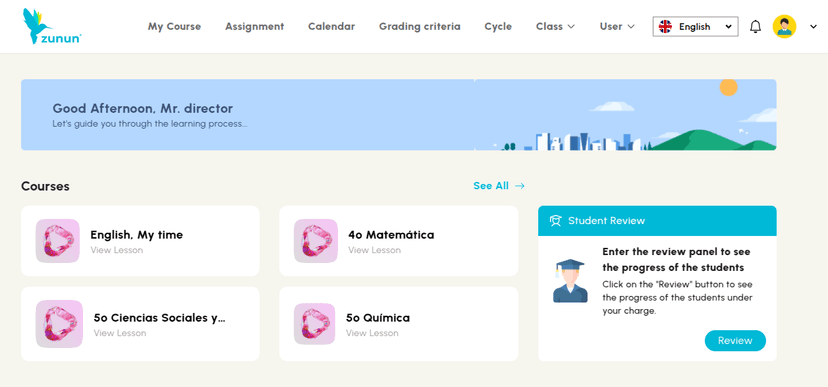This screenshot has width=828, height=387.
Task: Click the 4o Matemática course title
Action: [391, 235]
